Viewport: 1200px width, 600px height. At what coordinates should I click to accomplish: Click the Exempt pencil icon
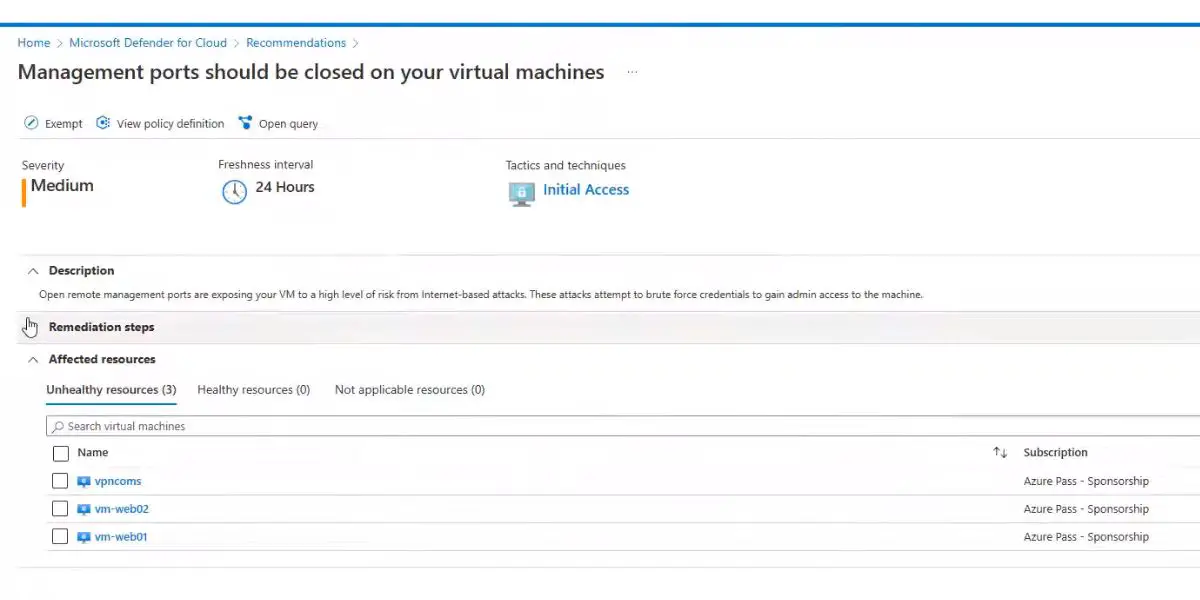(30, 123)
